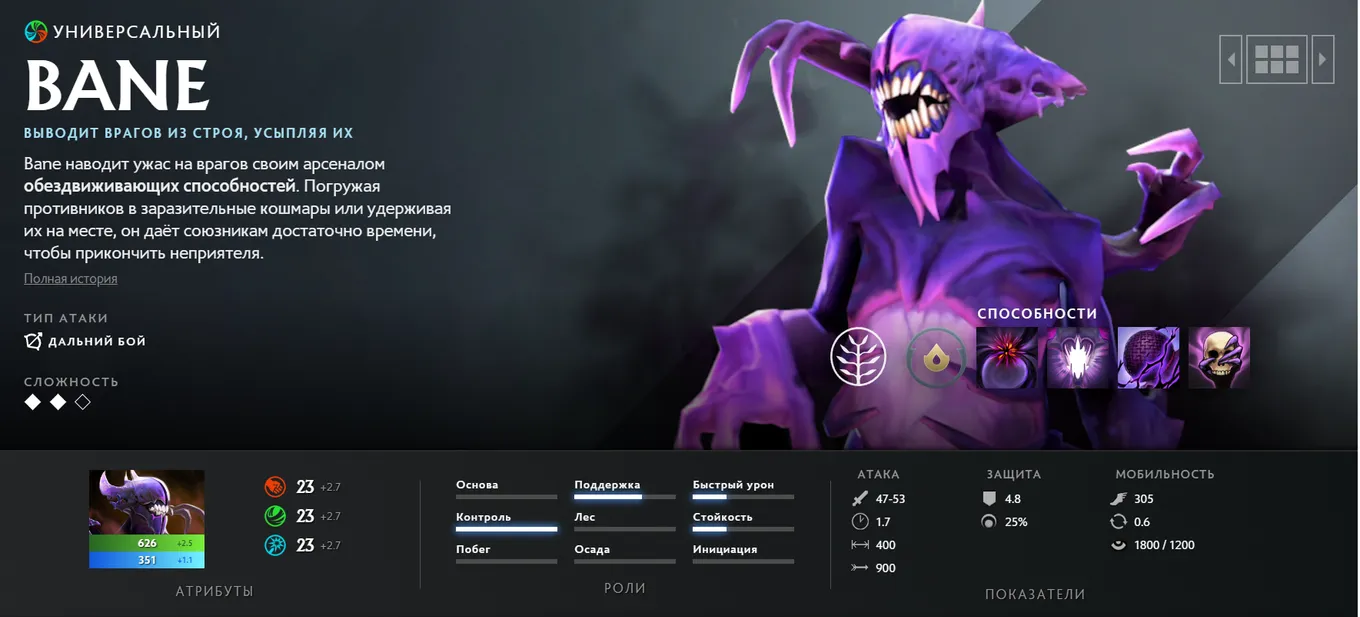Click the РОЛИ section label
Screen dimensions: 1360x617
[x=625, y=588]
